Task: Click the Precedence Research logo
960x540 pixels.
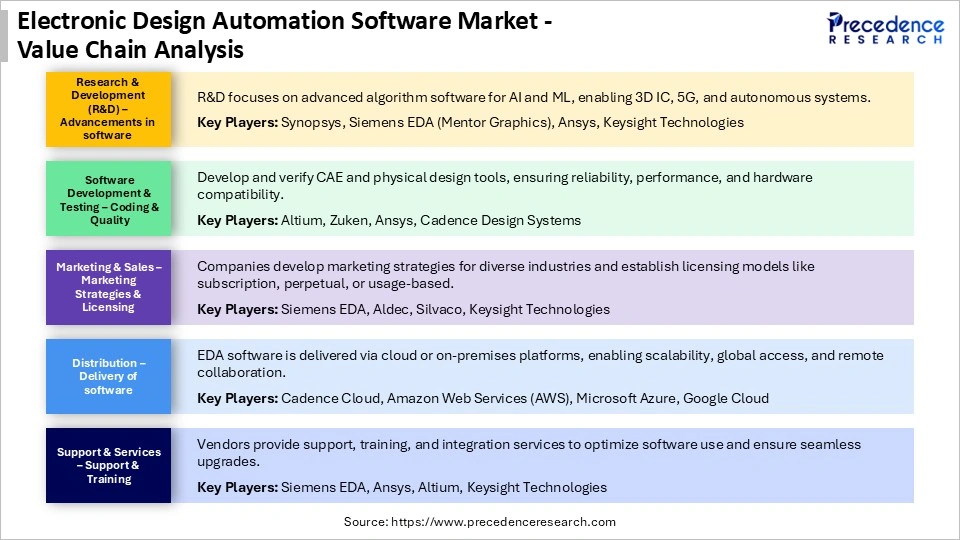Action: (x=885, y=29)
